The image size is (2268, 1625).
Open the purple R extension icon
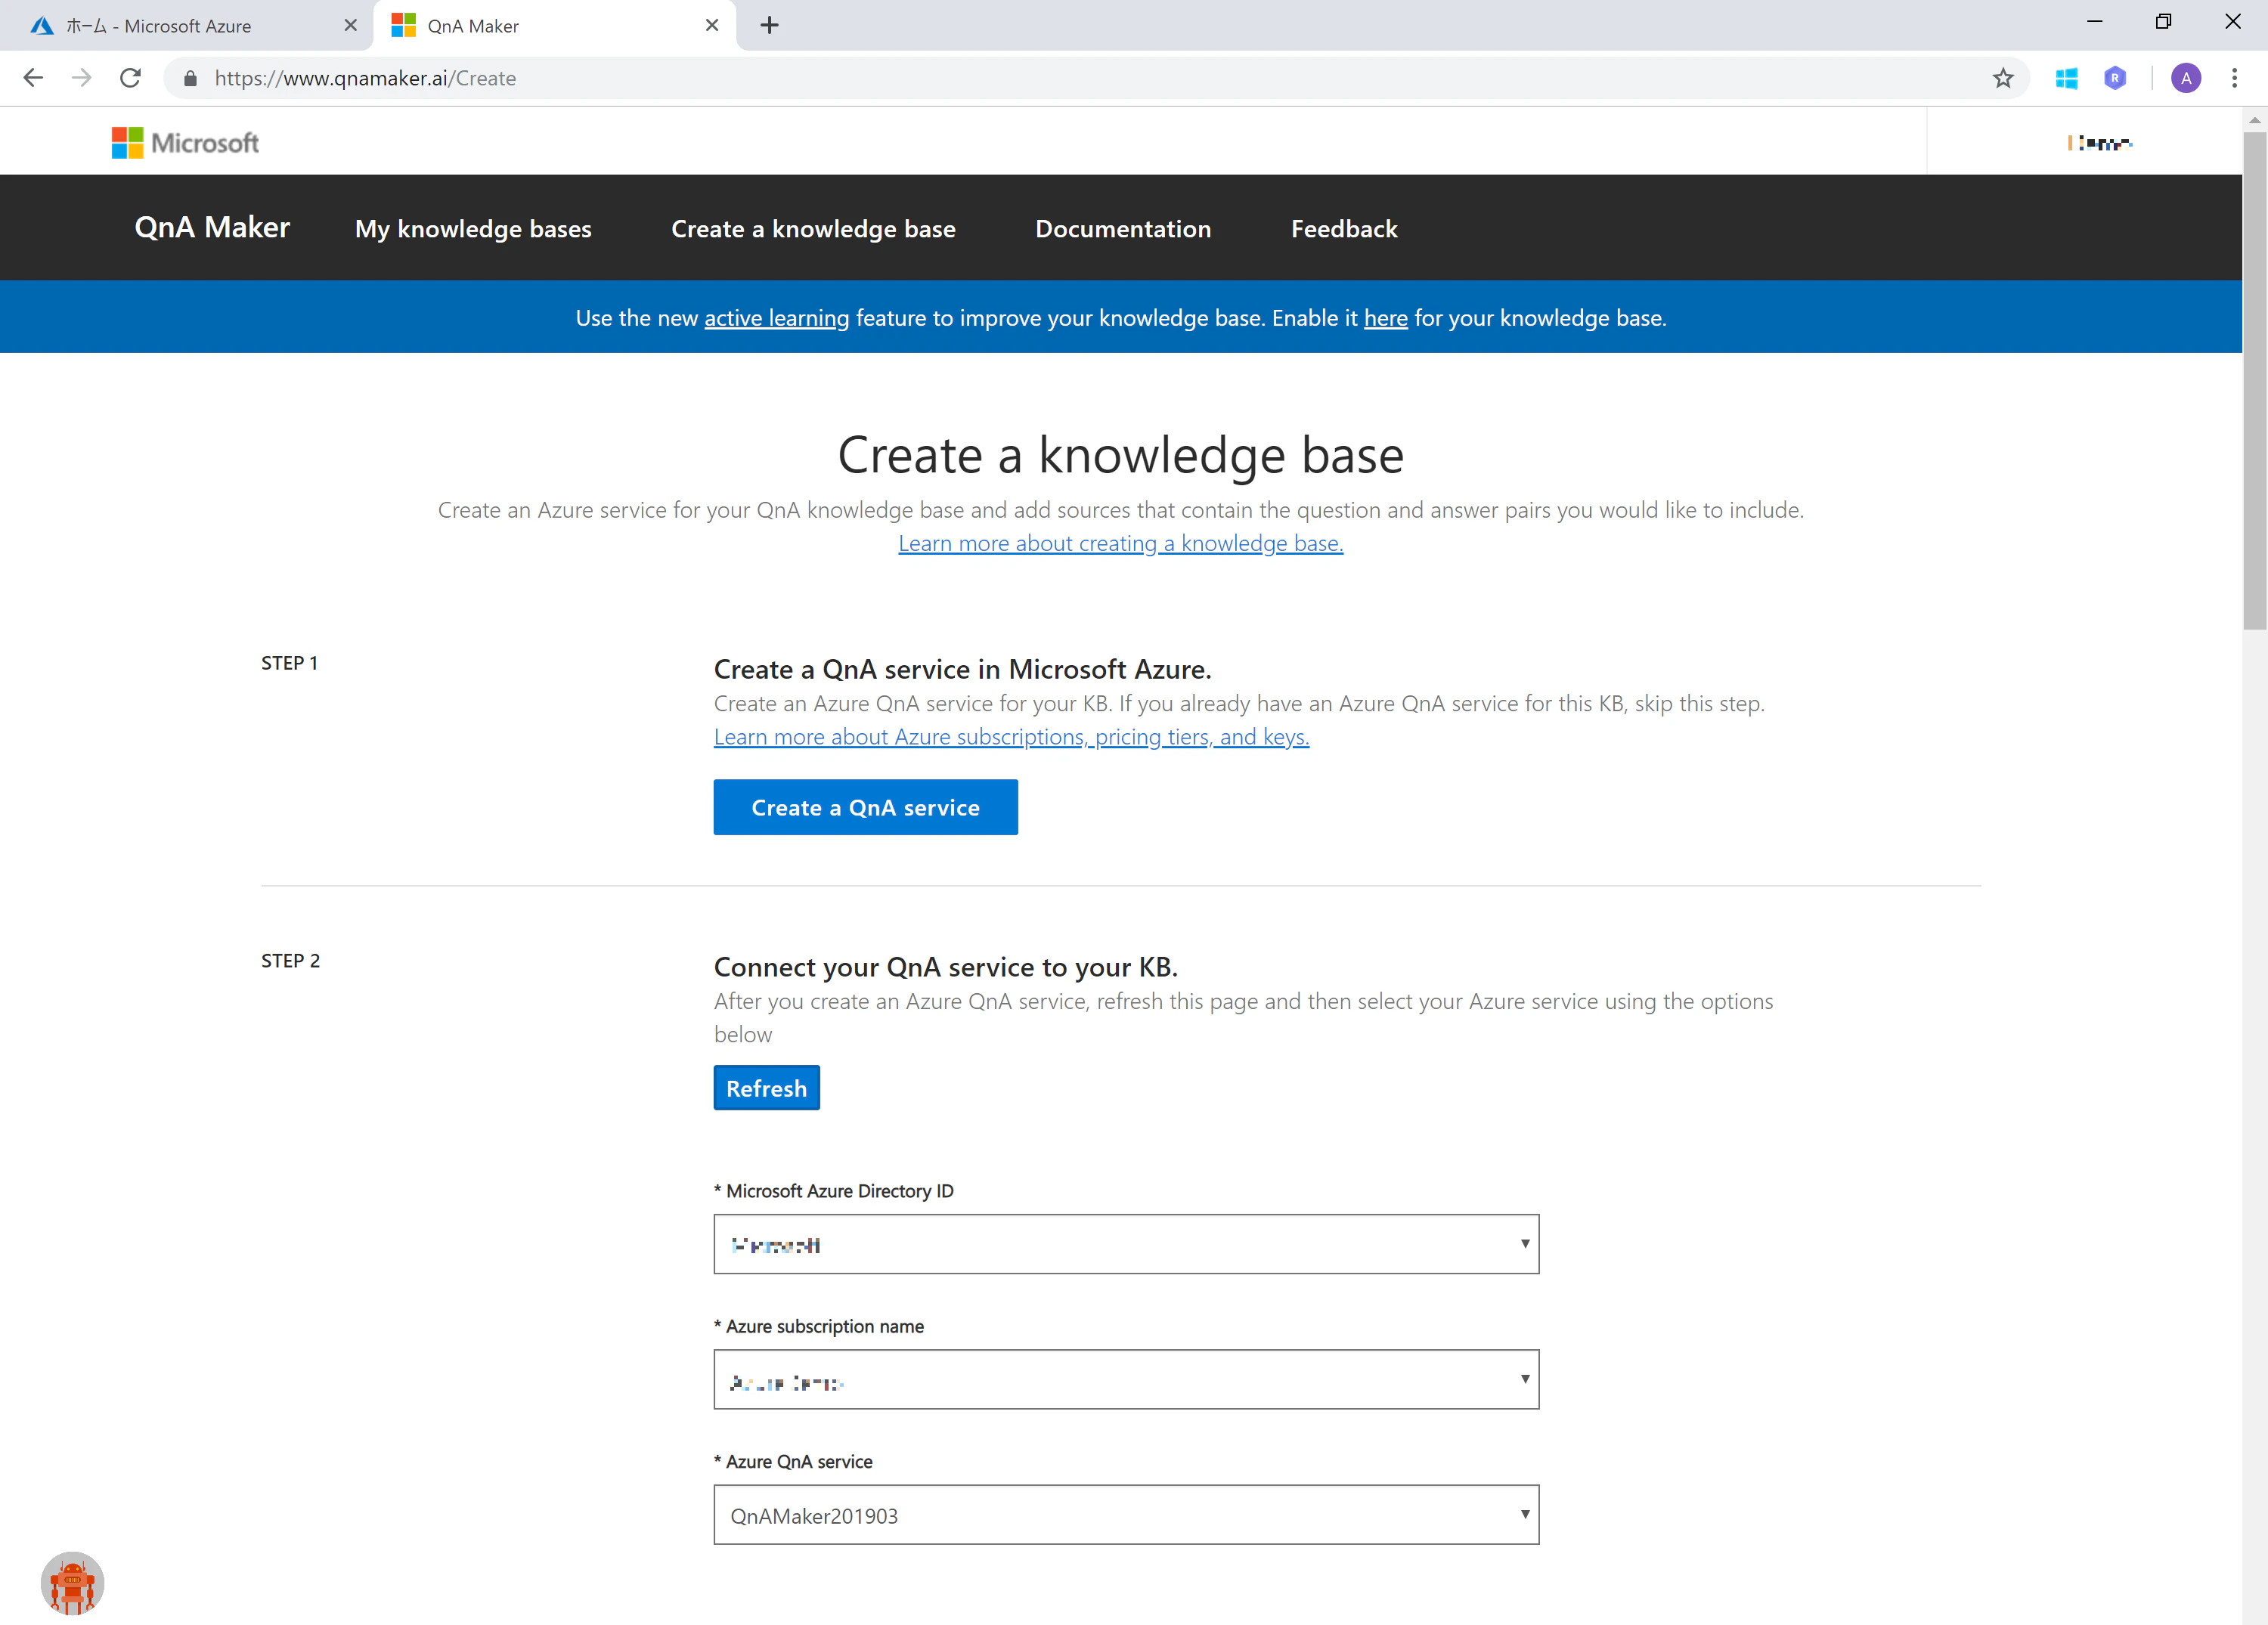coord(2114,78)
